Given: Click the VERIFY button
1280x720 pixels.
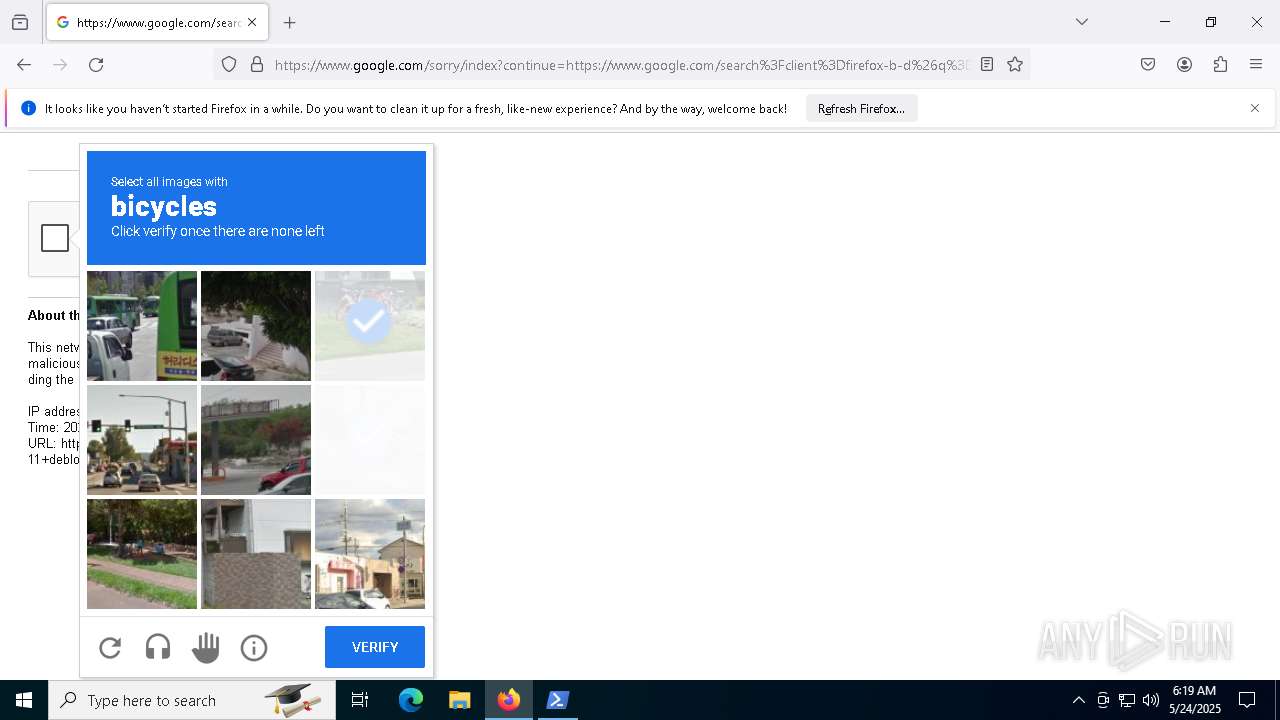Looking at the screenshot, I should [x=375, y=647].
